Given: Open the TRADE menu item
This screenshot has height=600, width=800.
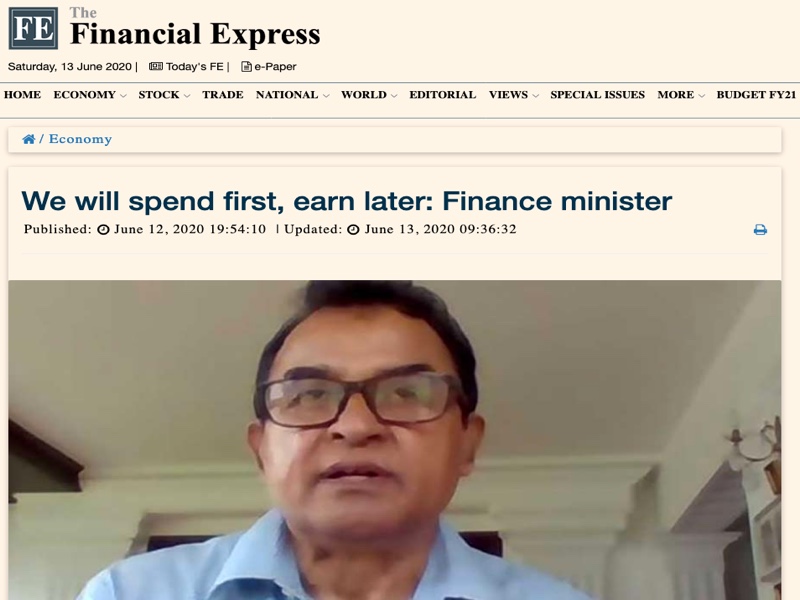Looking at the screenshot, I should [x=222, y=95].
